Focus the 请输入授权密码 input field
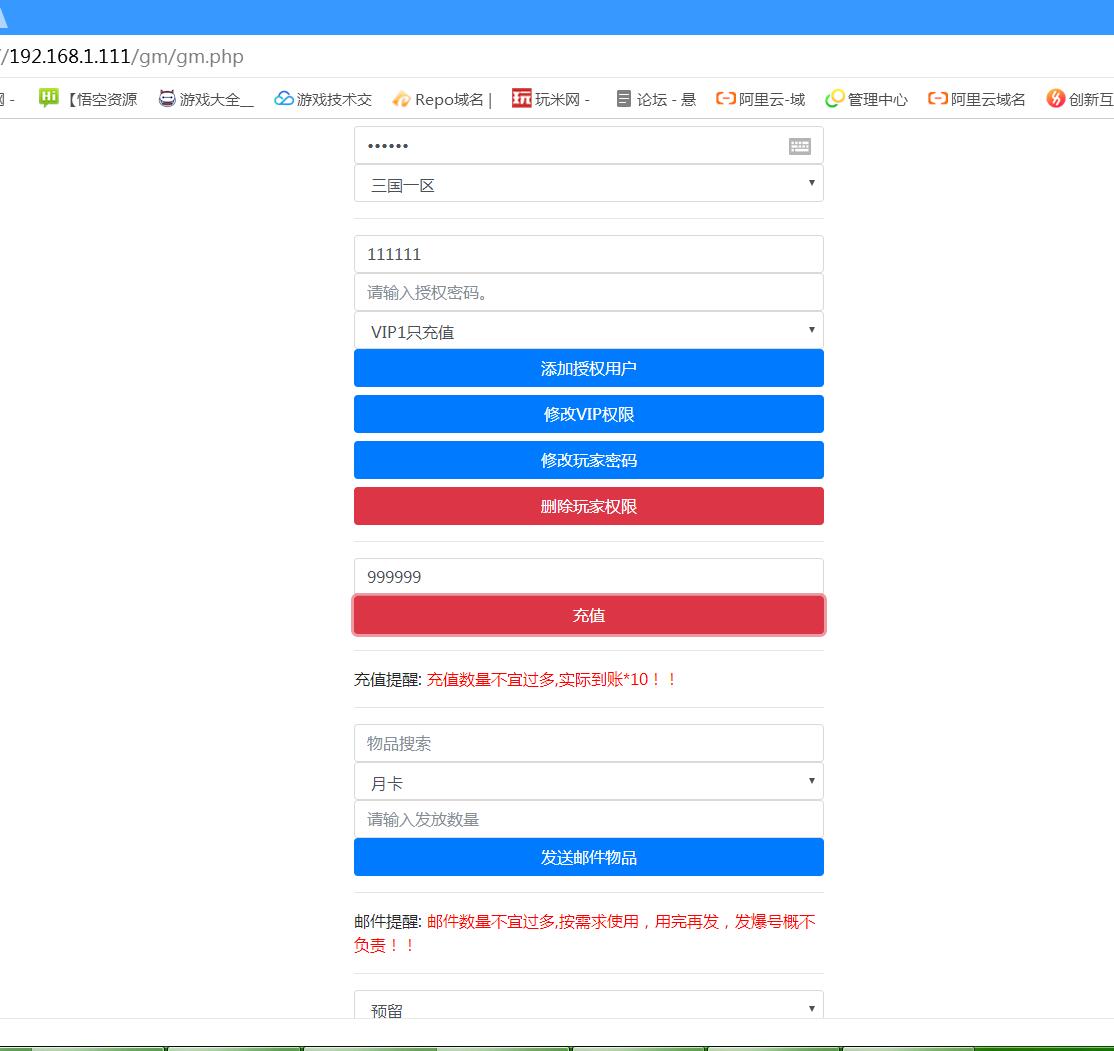The height and width of the screenshot is (1051, 1114). 589,292
